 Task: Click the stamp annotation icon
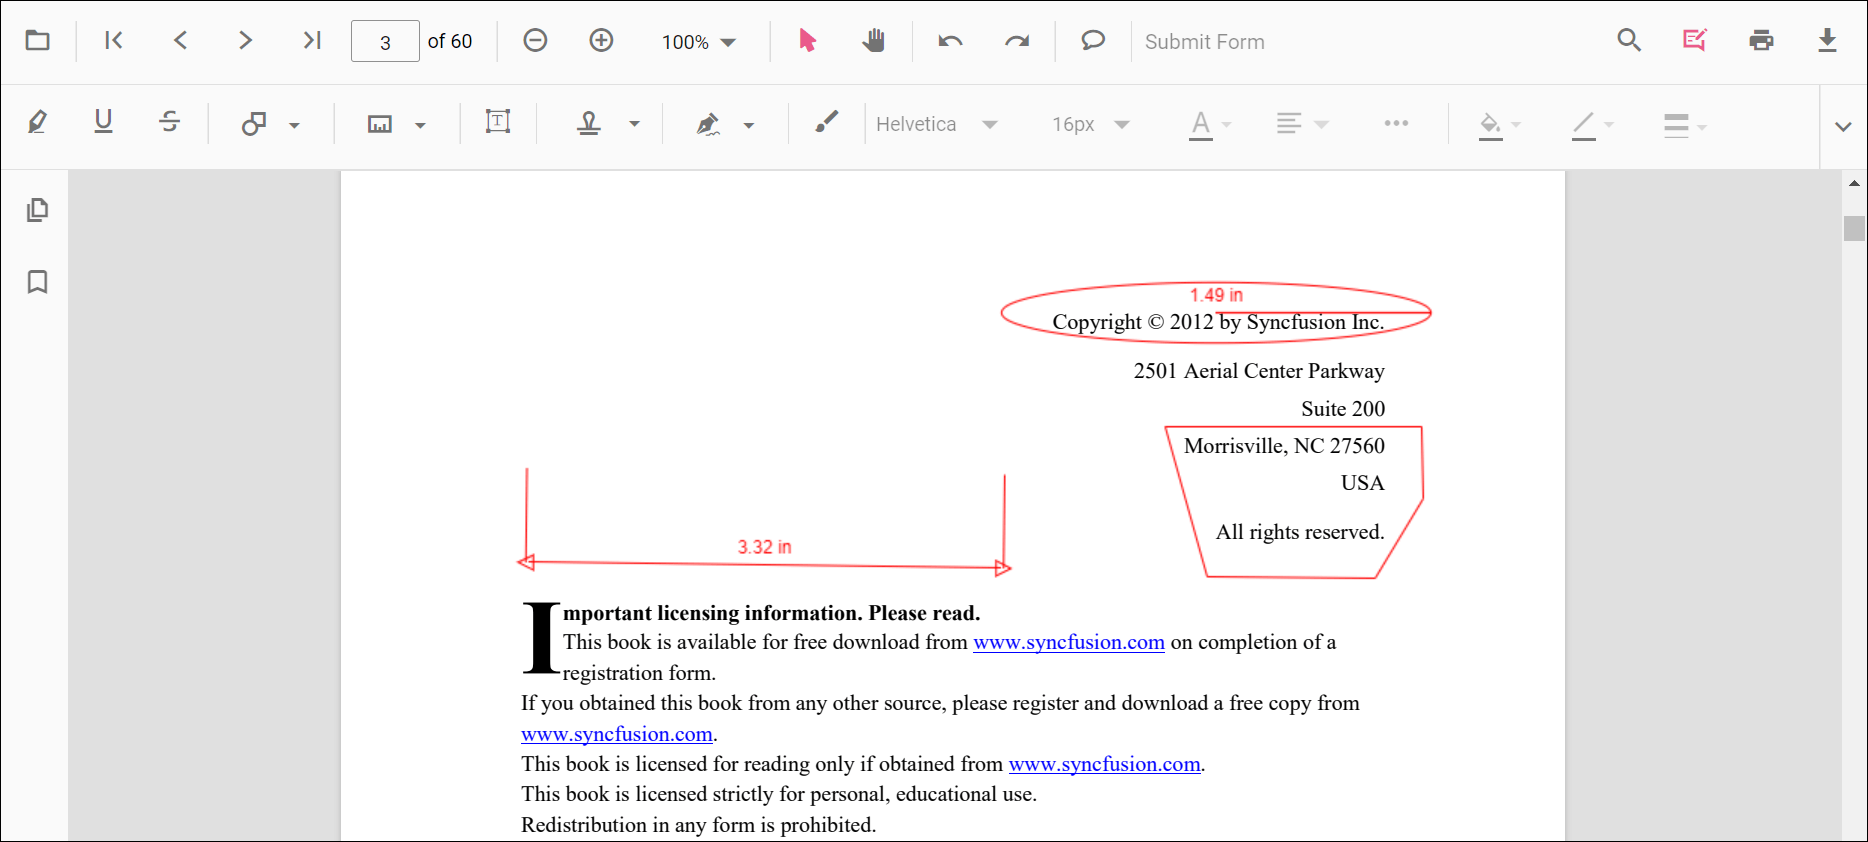[x=589, y=123]
